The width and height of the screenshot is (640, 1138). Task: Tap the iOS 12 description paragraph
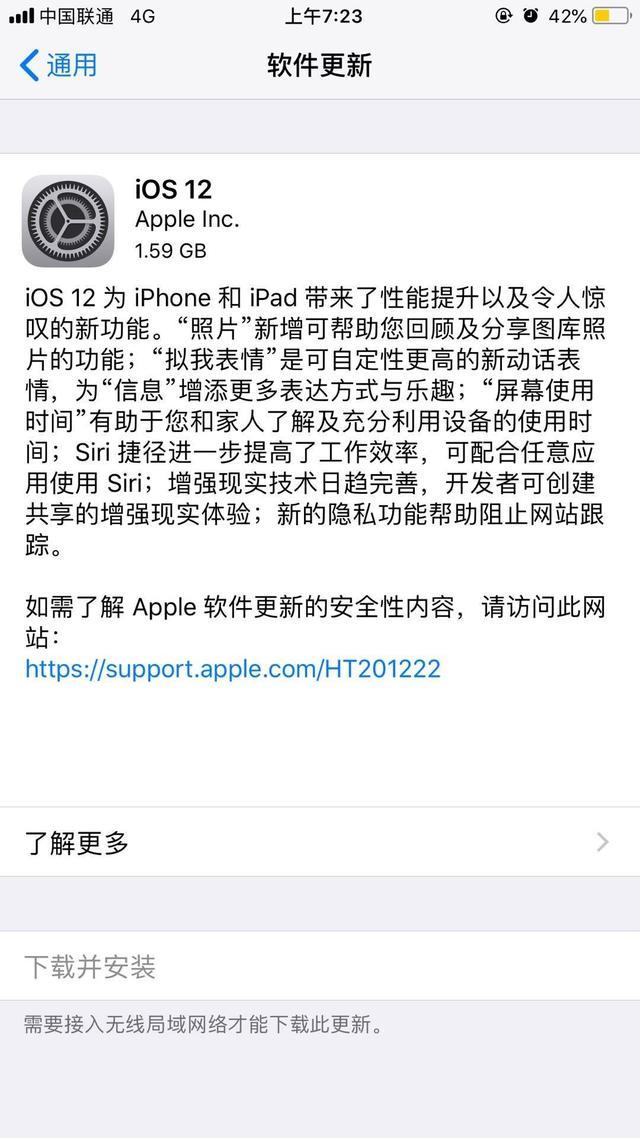pos(316,422)
